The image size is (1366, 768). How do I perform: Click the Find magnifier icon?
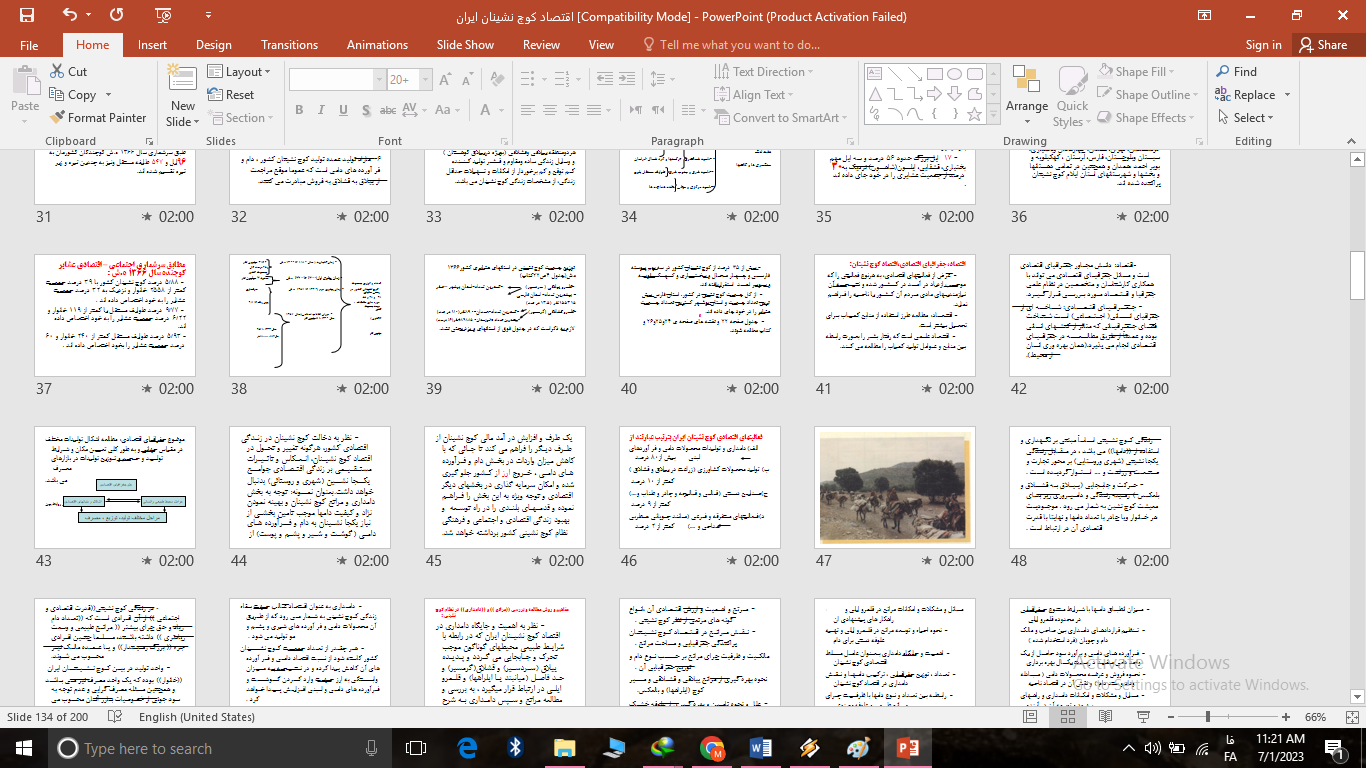[x=1223, y=72]
